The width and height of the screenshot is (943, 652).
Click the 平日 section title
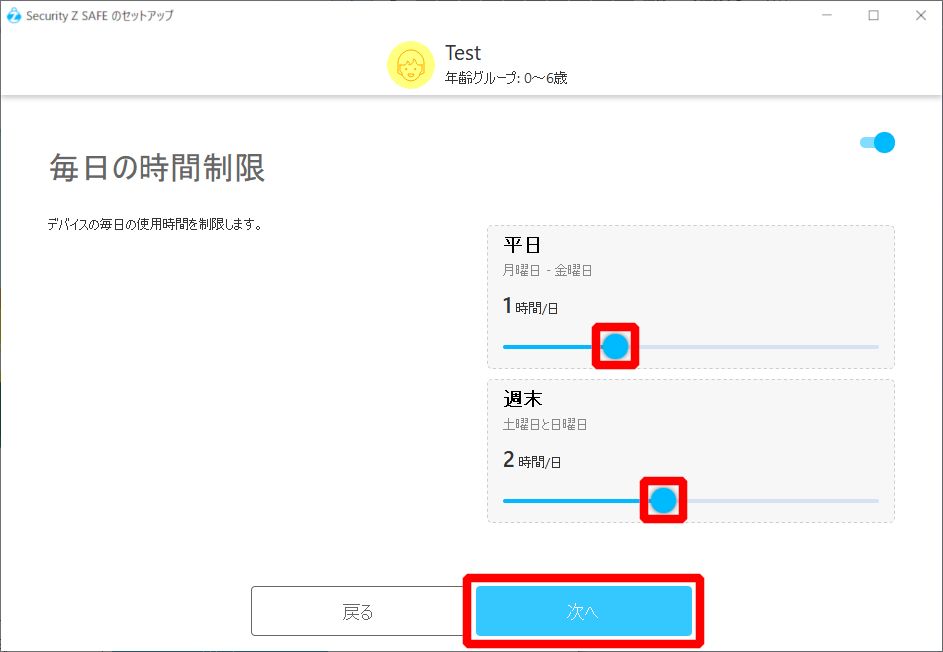[522, 246]
